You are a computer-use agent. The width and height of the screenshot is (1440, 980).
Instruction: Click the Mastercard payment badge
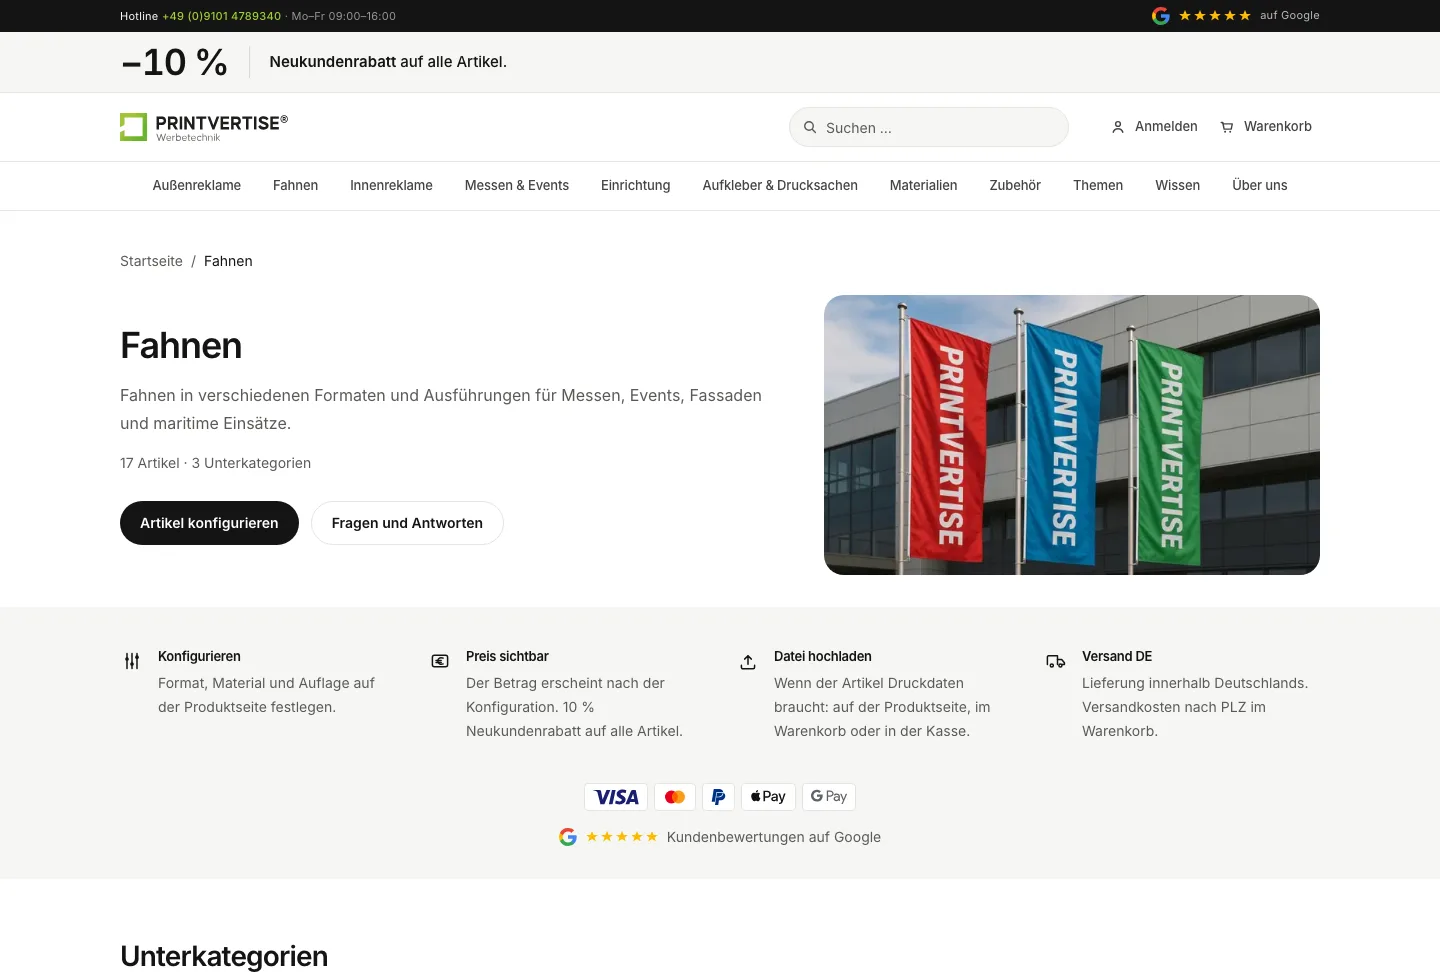pos(675,797)
